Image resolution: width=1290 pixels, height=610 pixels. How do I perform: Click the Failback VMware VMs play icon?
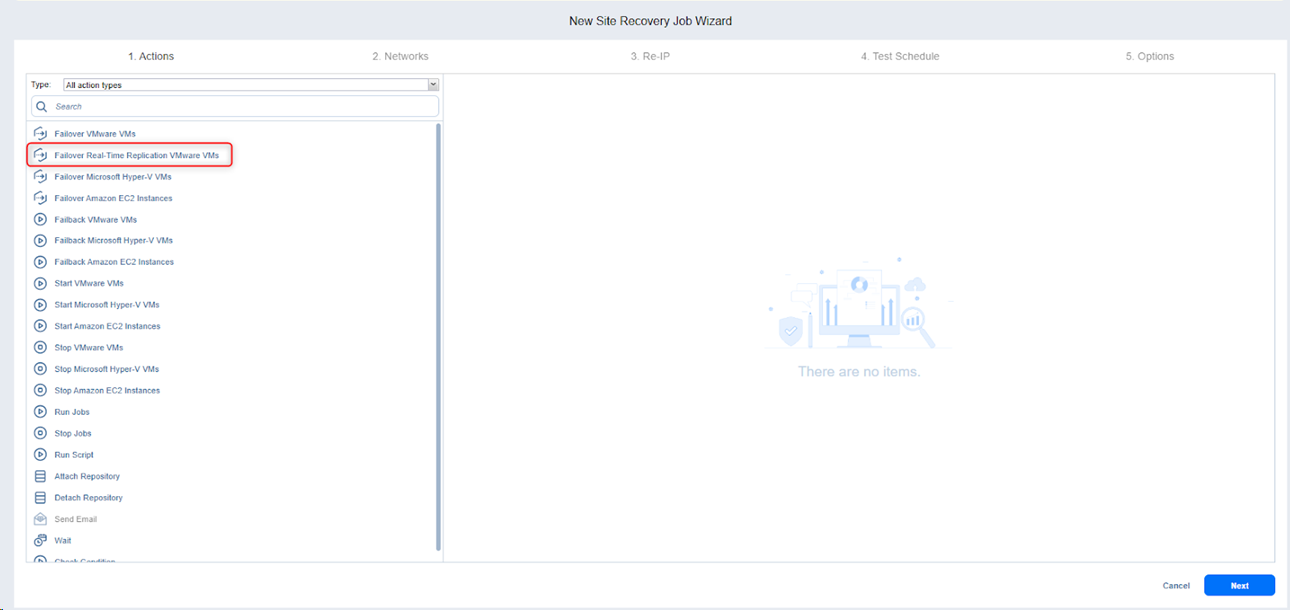click(41, 220)
